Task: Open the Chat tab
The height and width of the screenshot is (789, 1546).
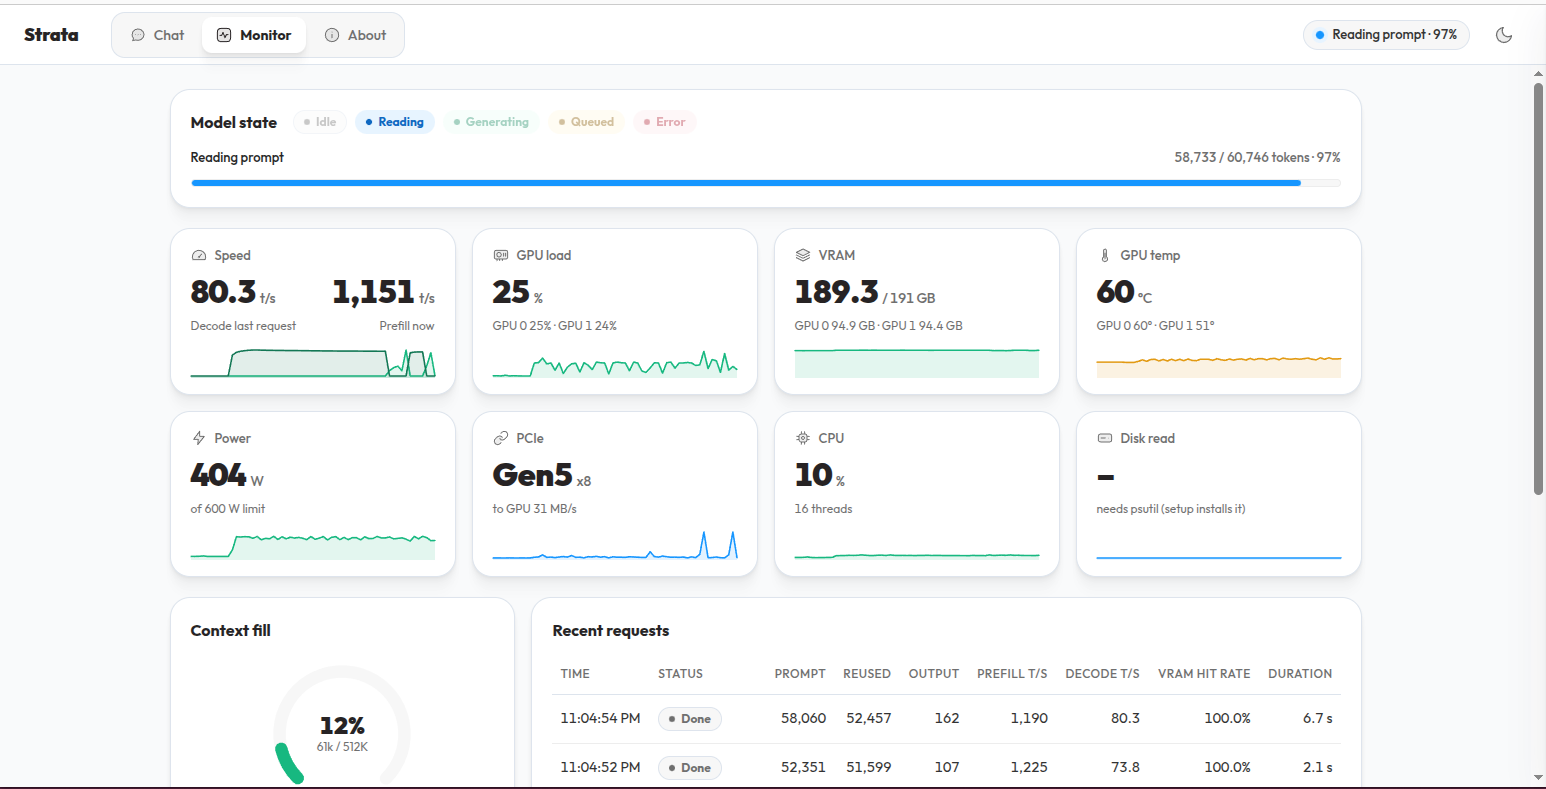Action: point(158,35)
